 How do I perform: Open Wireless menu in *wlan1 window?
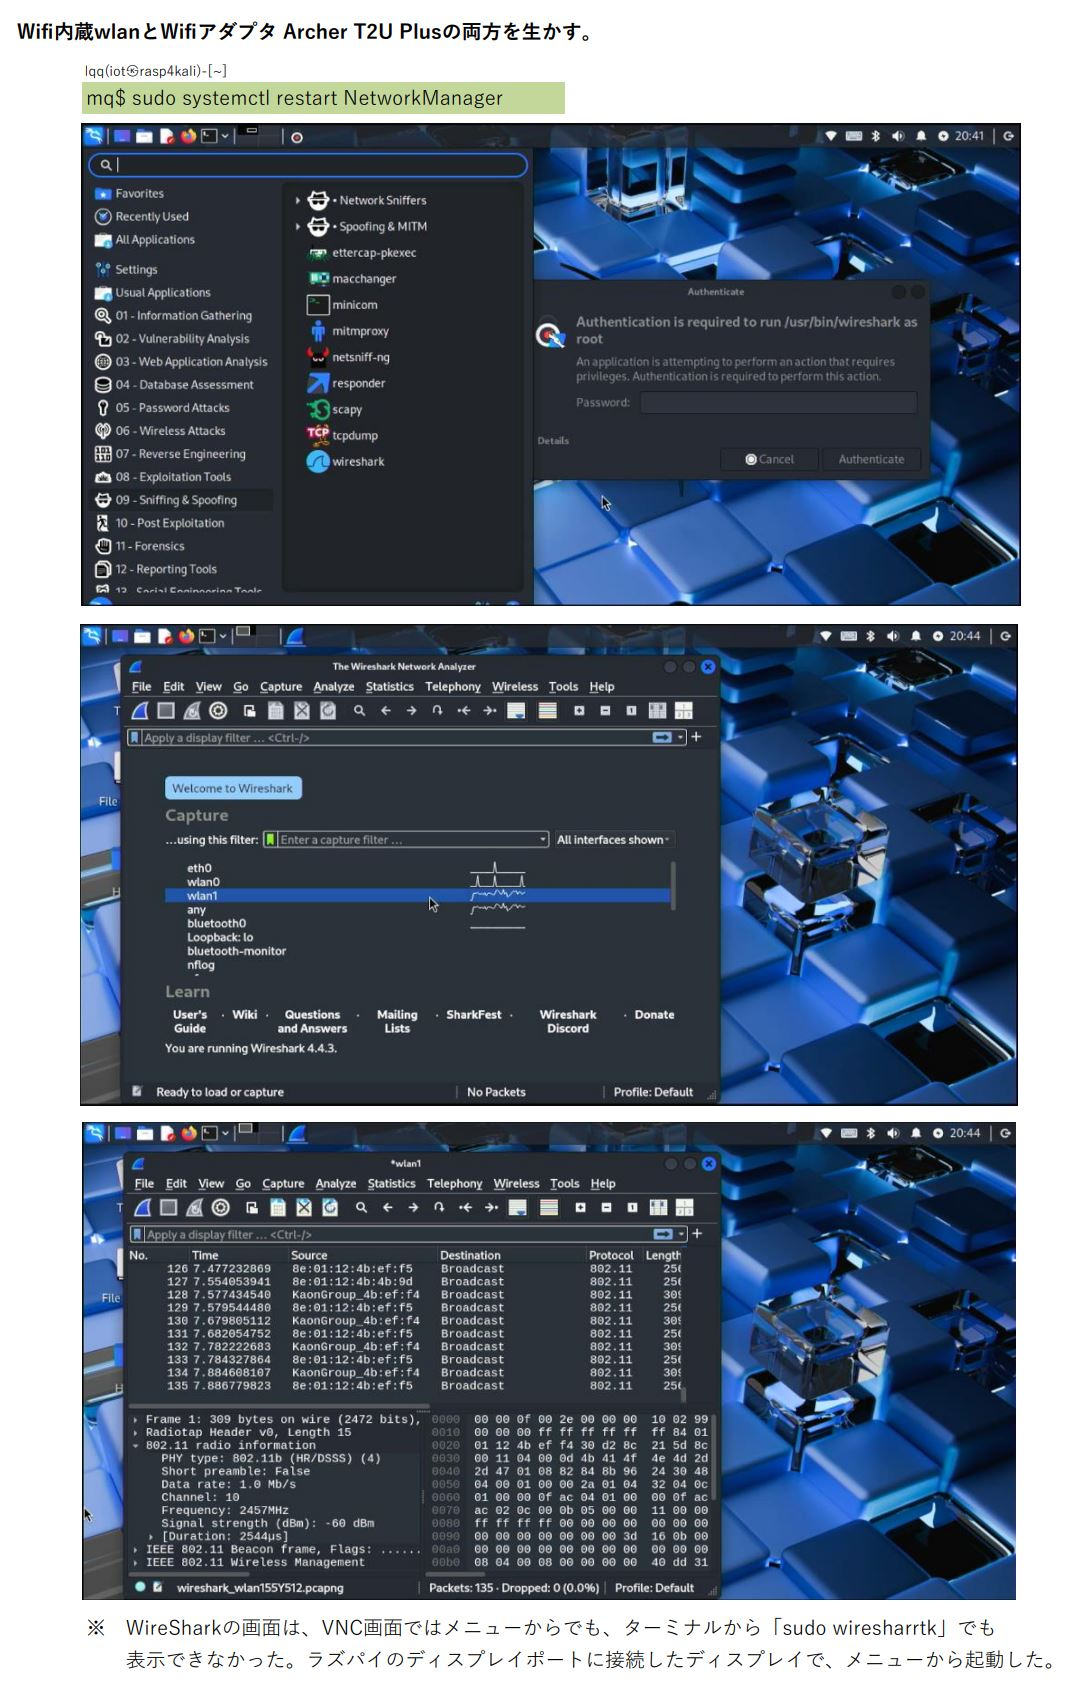[516, 1184]
